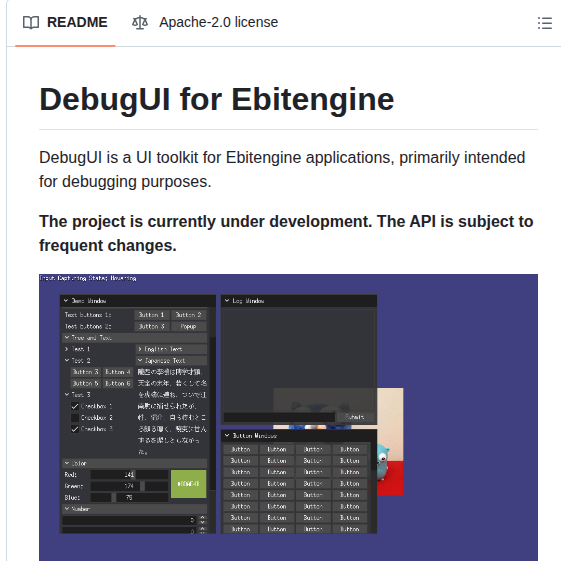Click Button 1 in the Test buttons 1 row
561x561 pixels.
(151, 315)
